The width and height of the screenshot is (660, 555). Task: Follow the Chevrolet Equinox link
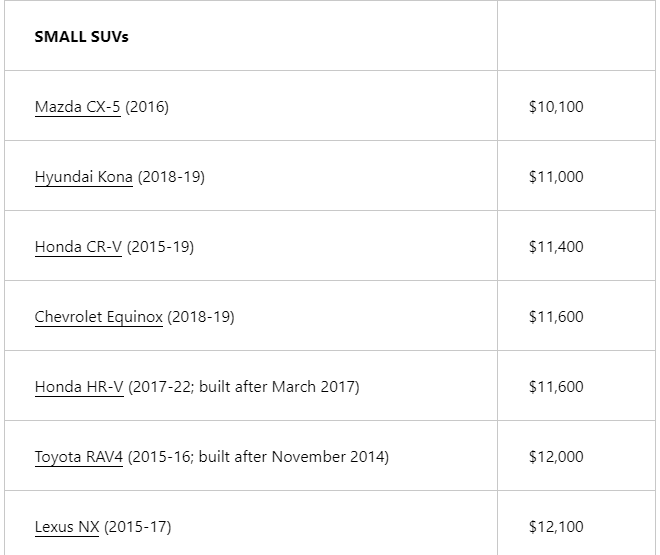point(98,317)
